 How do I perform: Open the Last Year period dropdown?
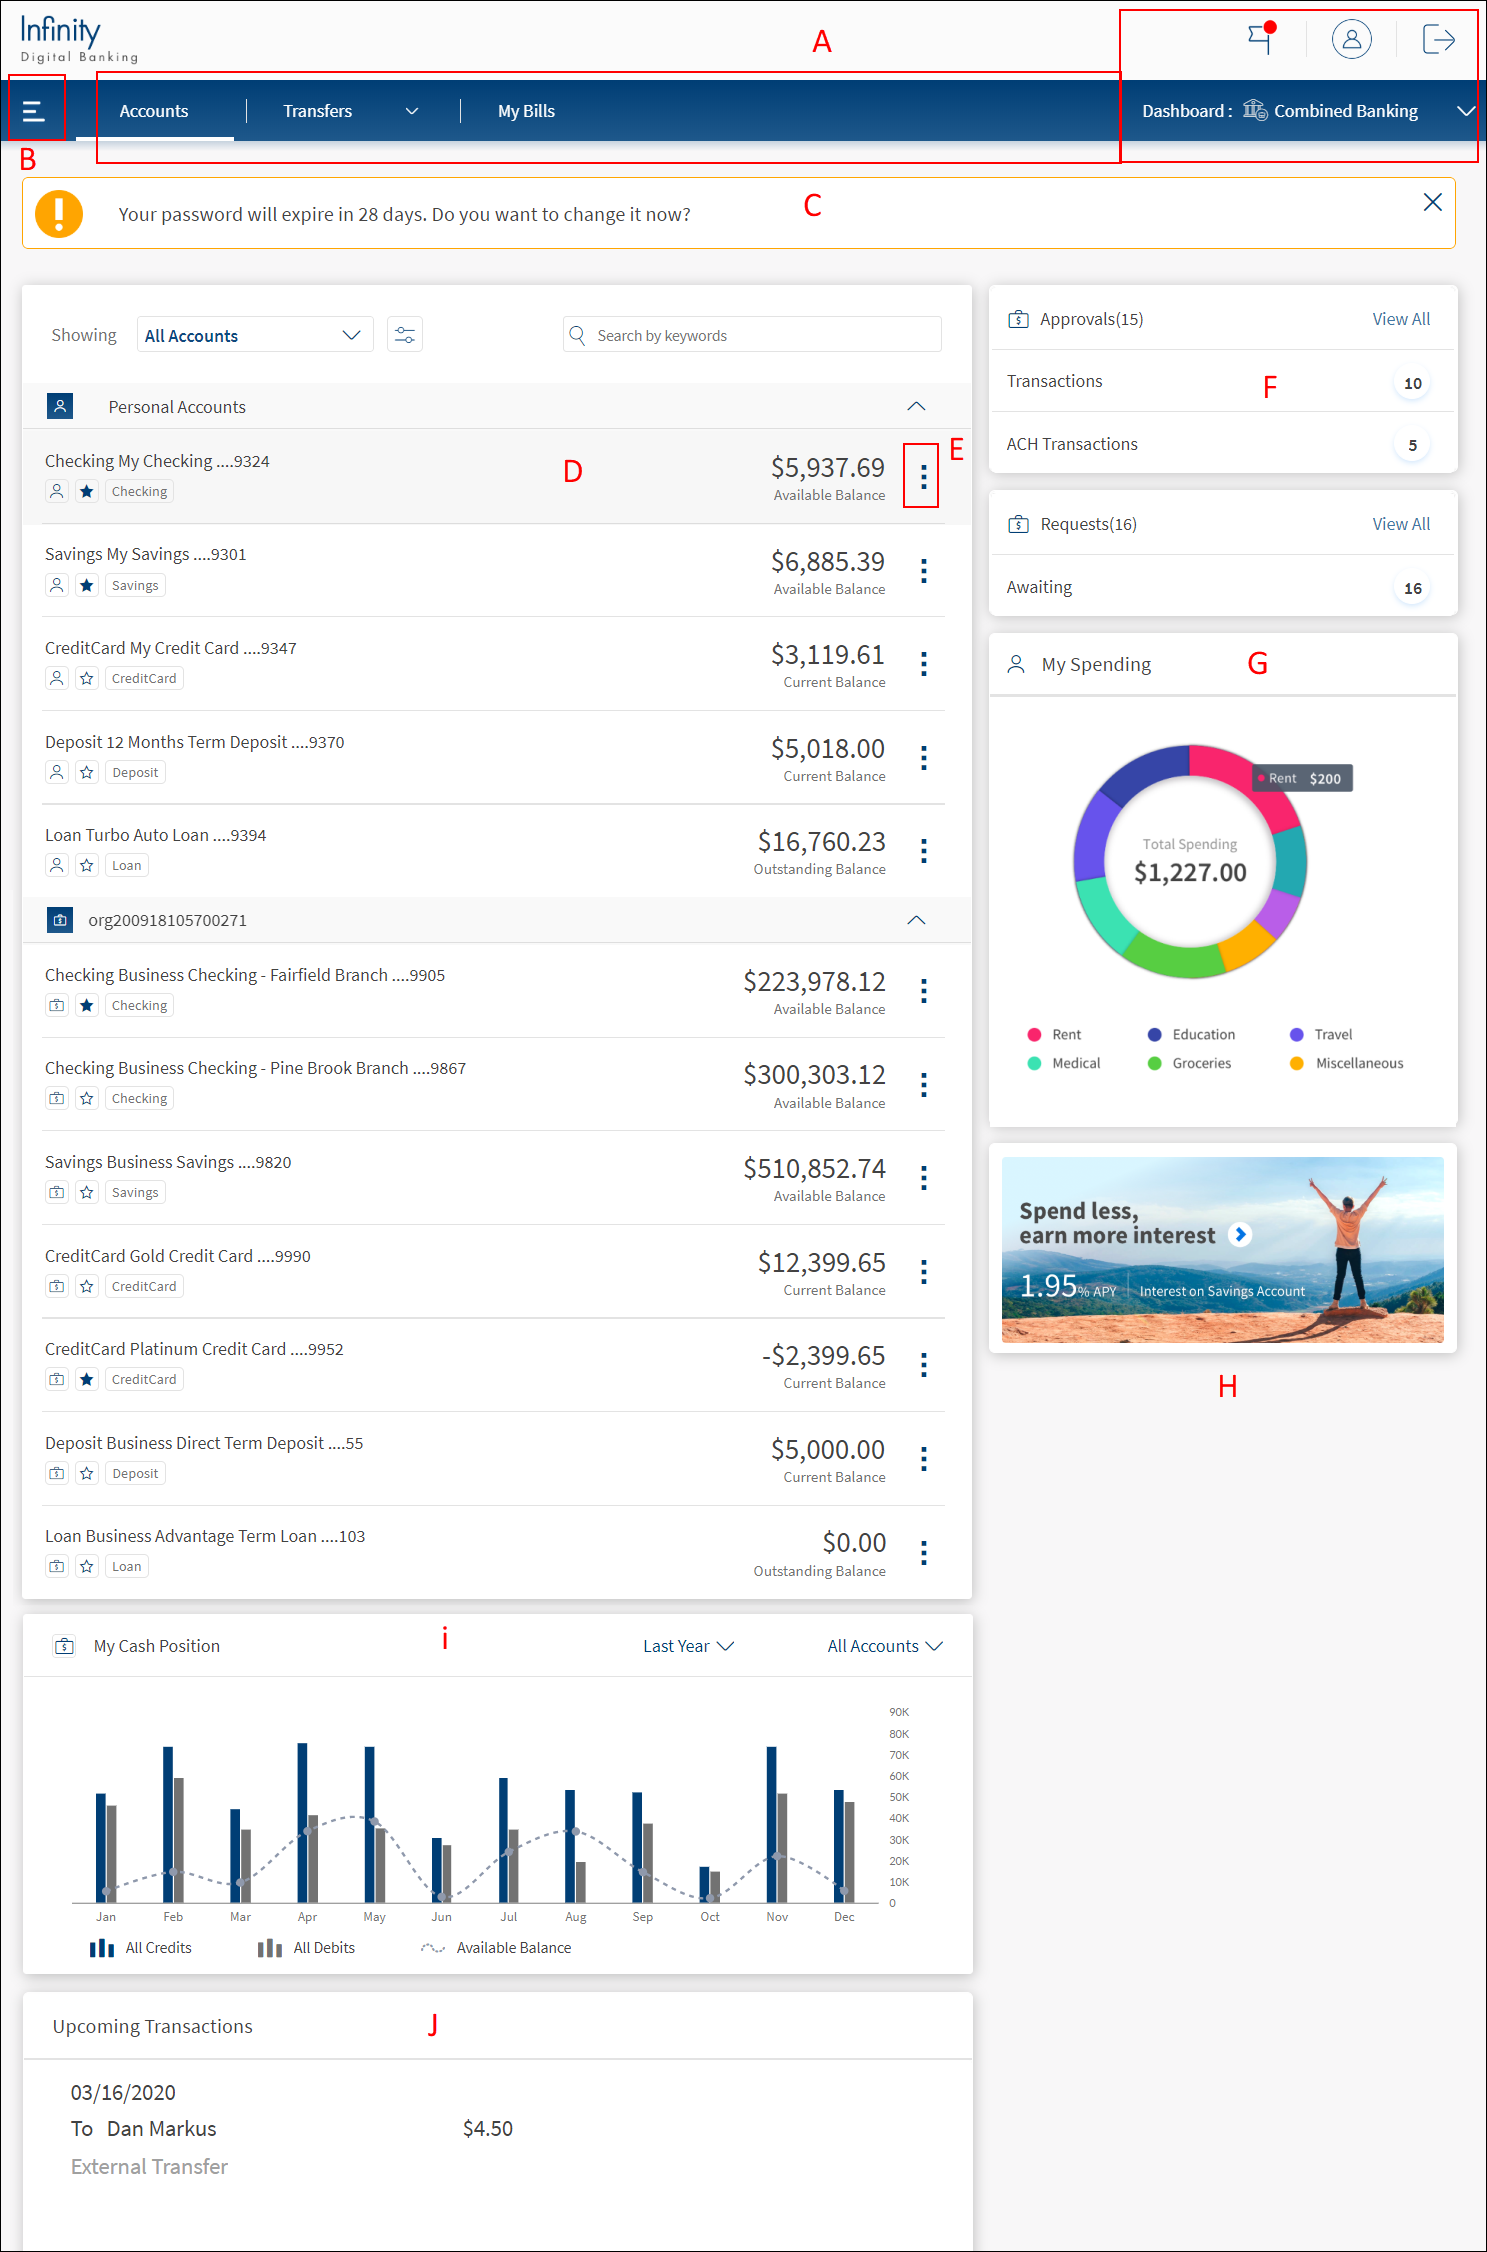pos(688,1646)
